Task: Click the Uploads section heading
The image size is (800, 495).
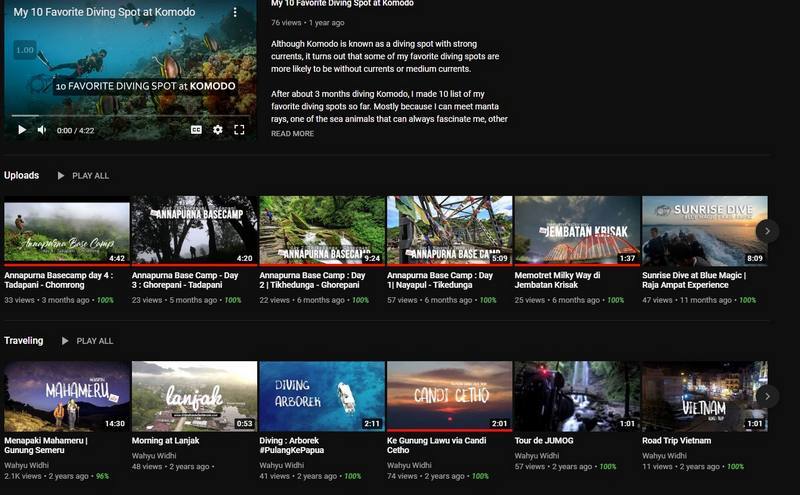Action: [21, 175]
